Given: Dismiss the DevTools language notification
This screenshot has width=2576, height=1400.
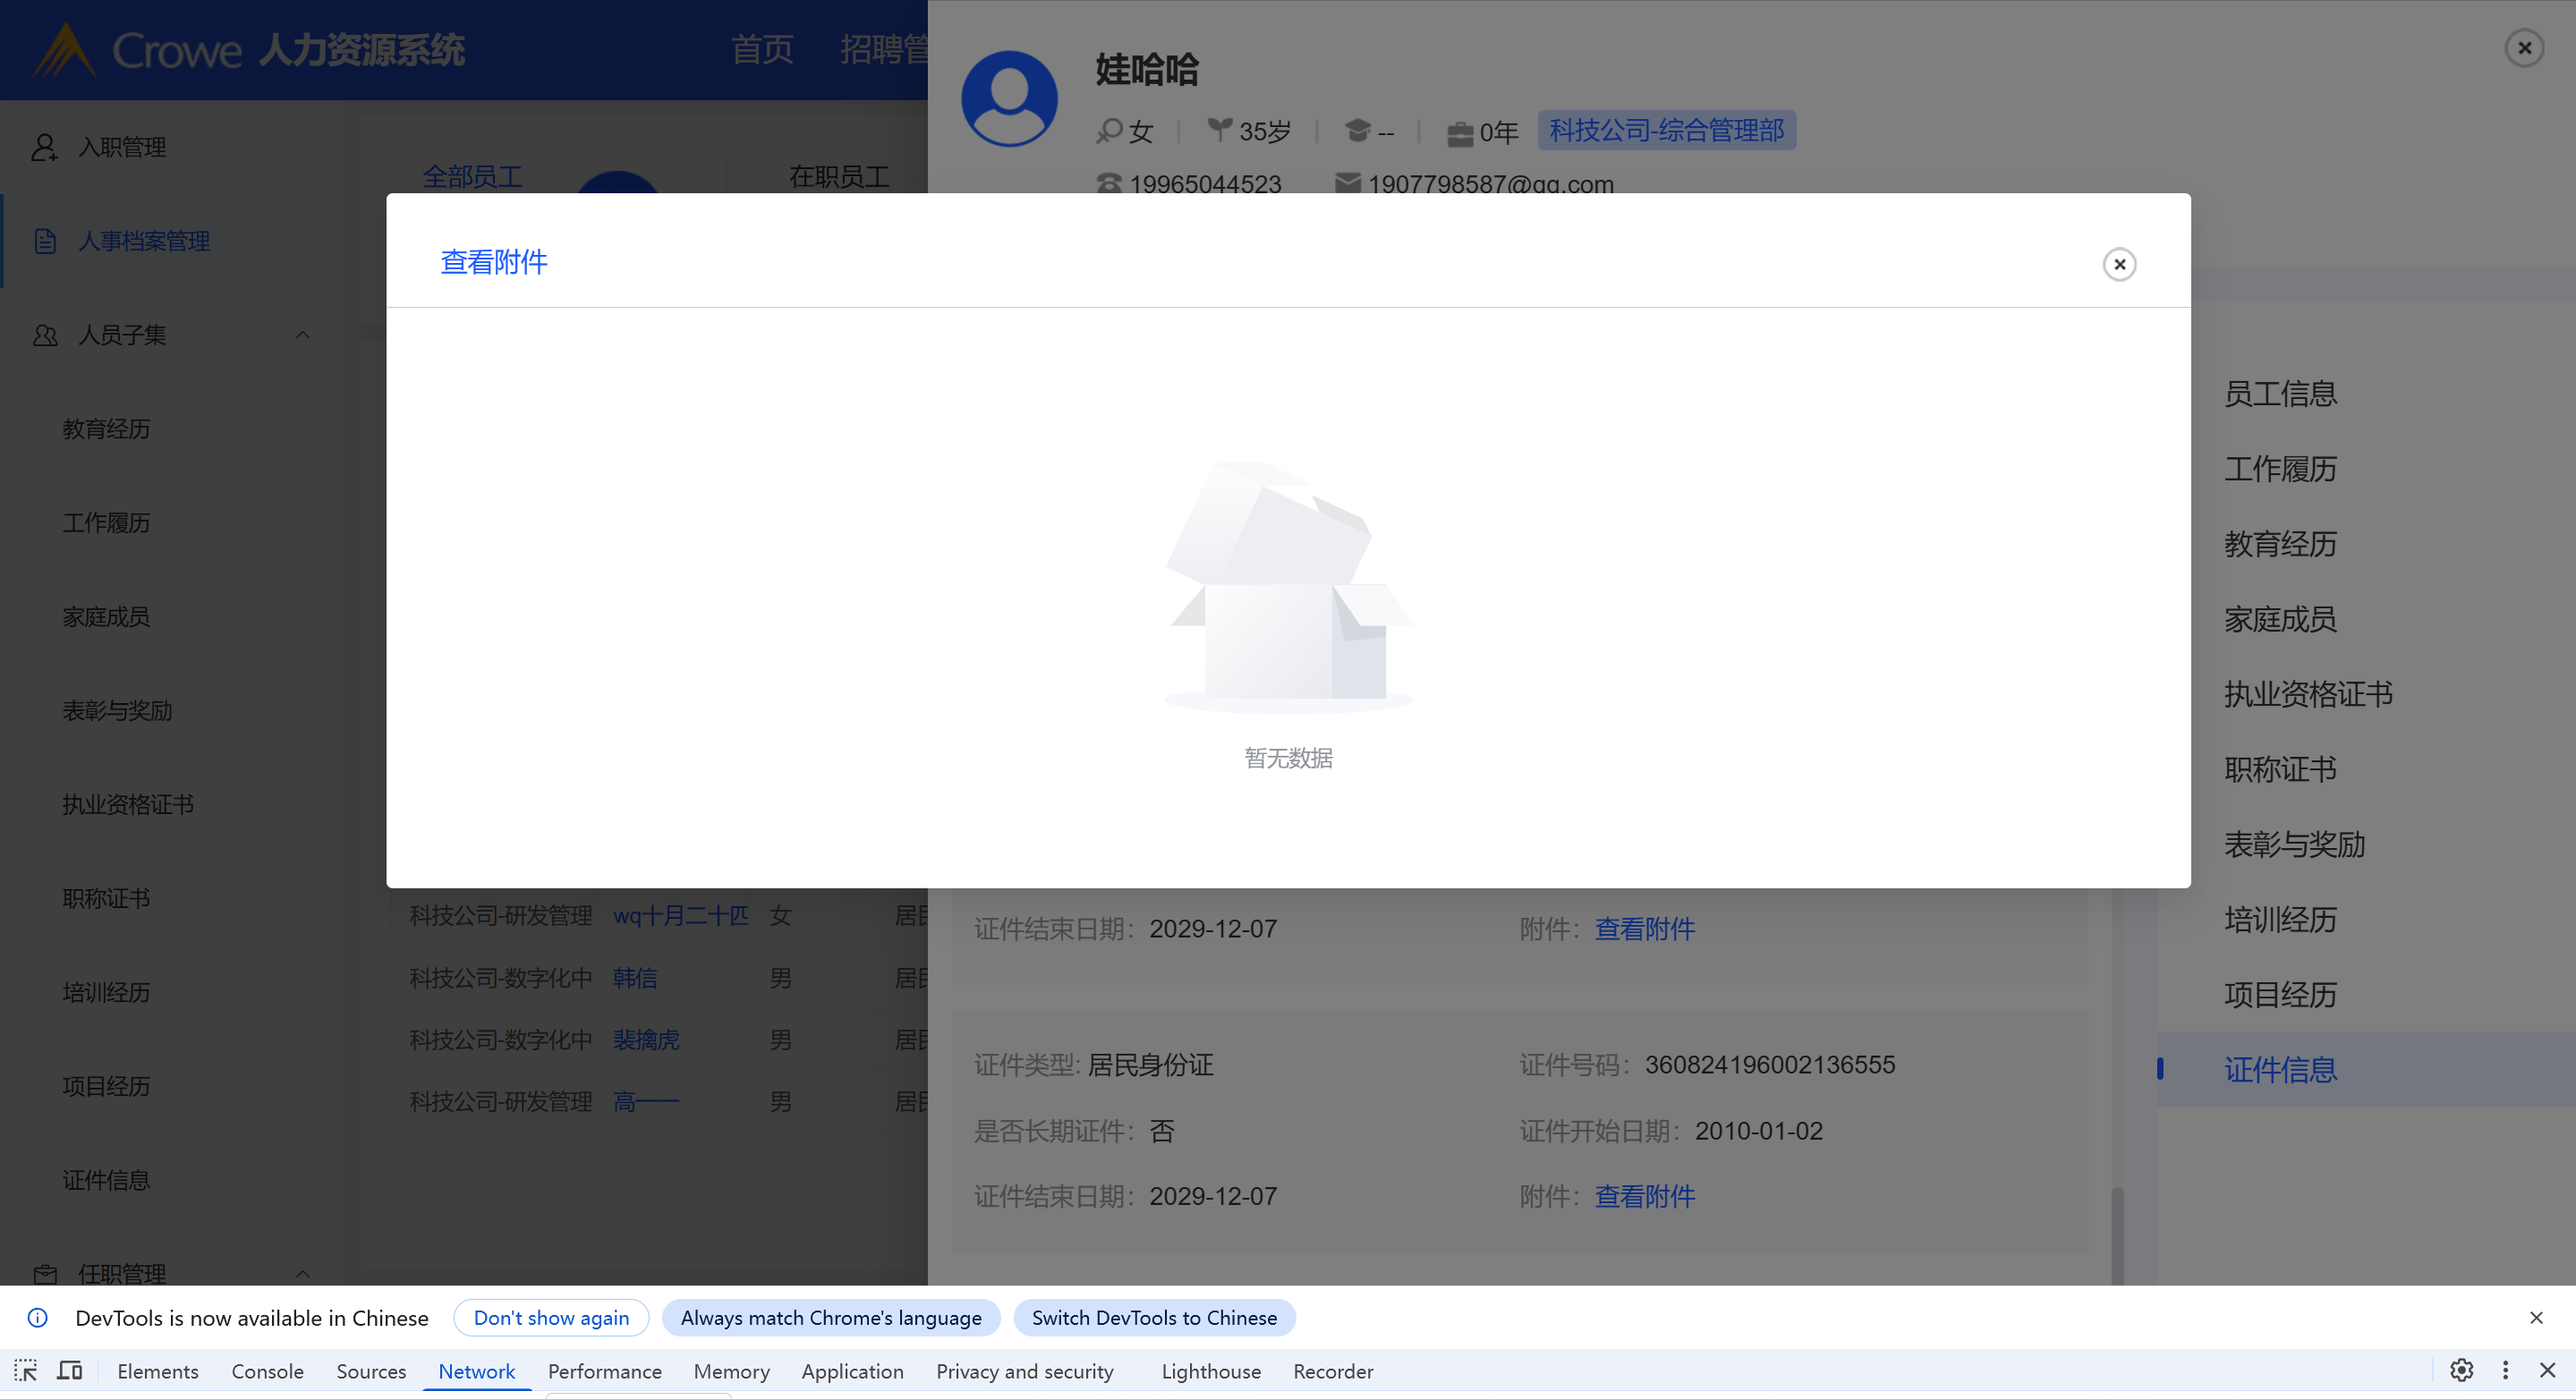Looking at the screenshot, I should coord(2536,1318).
